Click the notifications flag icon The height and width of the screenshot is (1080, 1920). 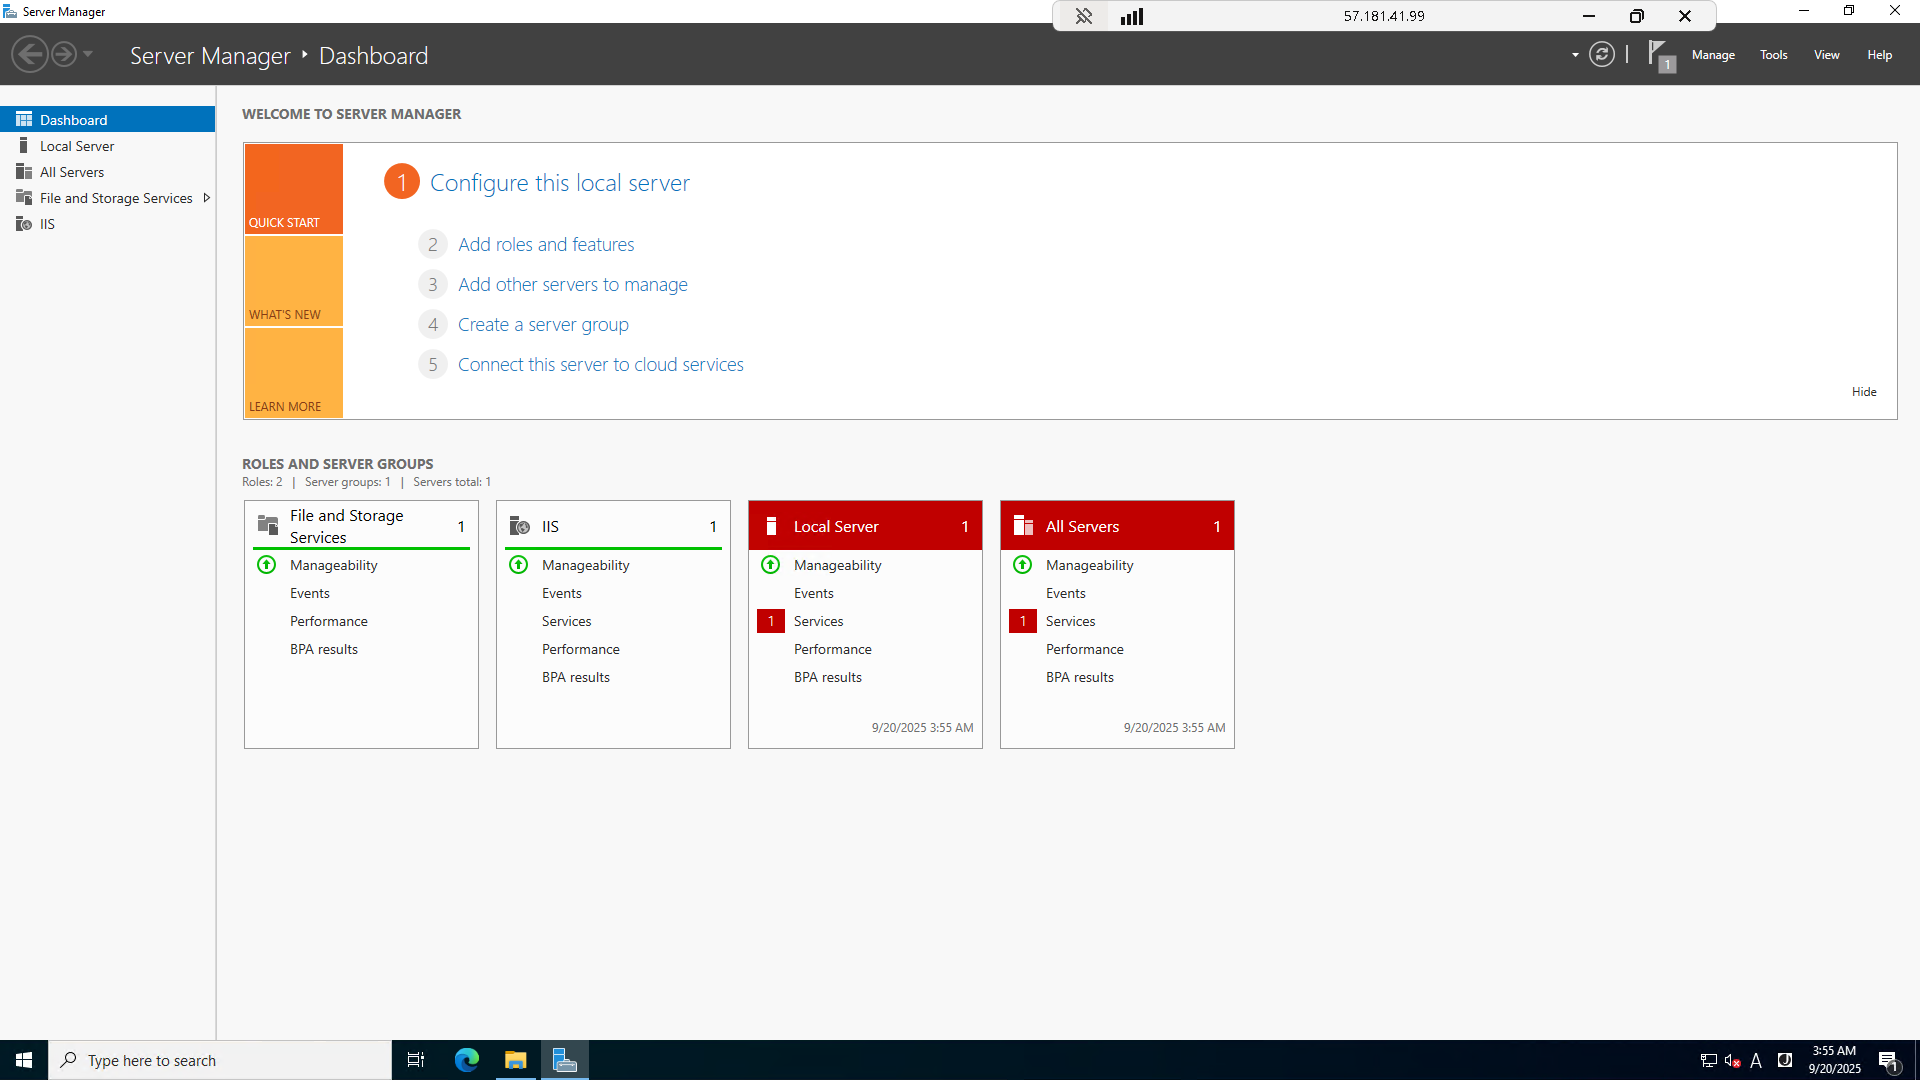coord(1659,55)
